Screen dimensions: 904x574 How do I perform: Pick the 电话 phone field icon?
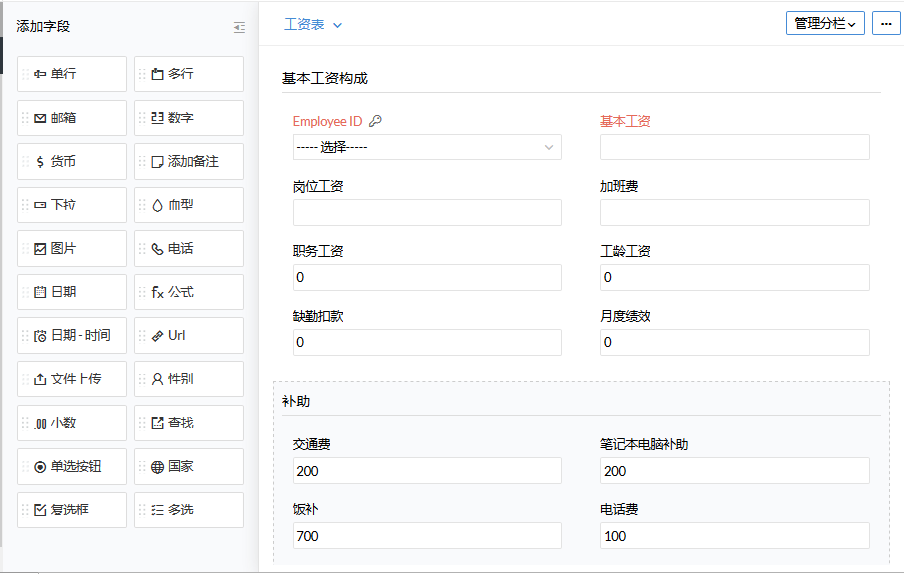[x=157, y=249]
